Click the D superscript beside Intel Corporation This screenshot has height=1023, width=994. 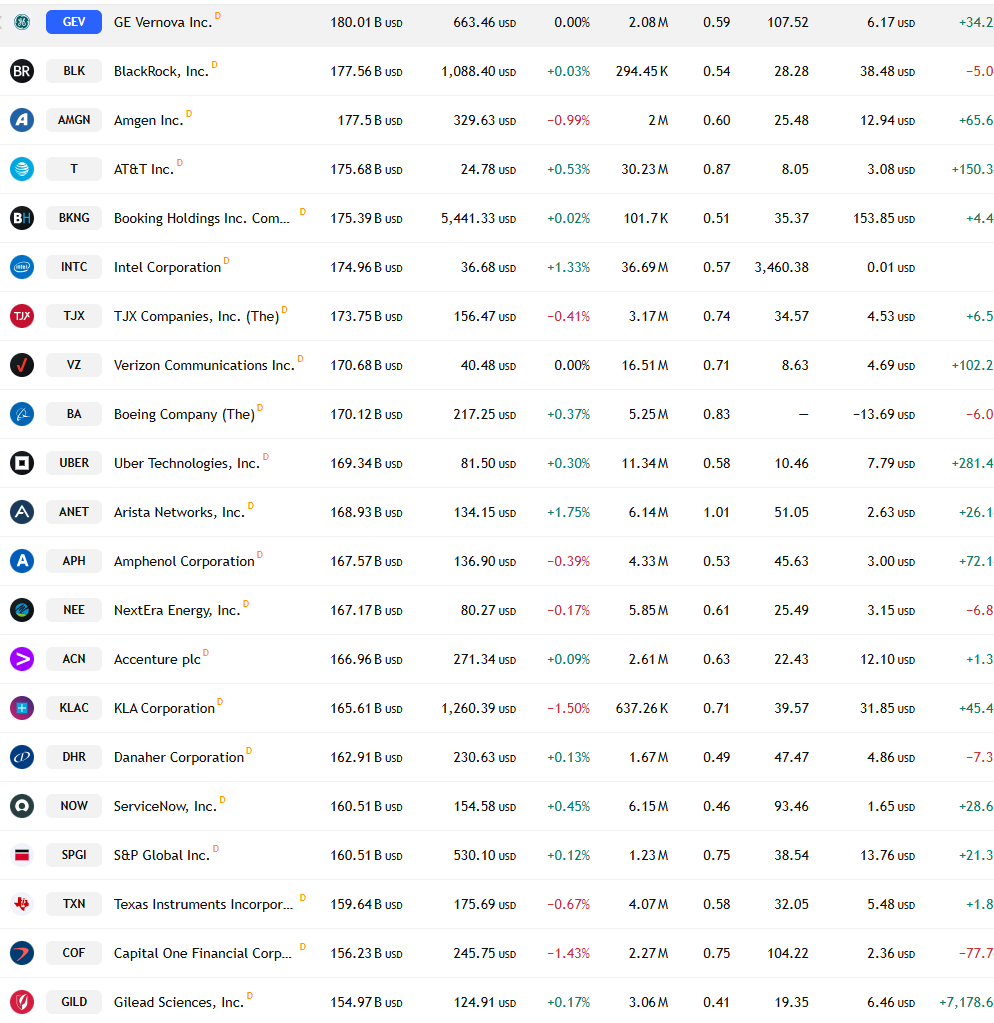point(226,261)
